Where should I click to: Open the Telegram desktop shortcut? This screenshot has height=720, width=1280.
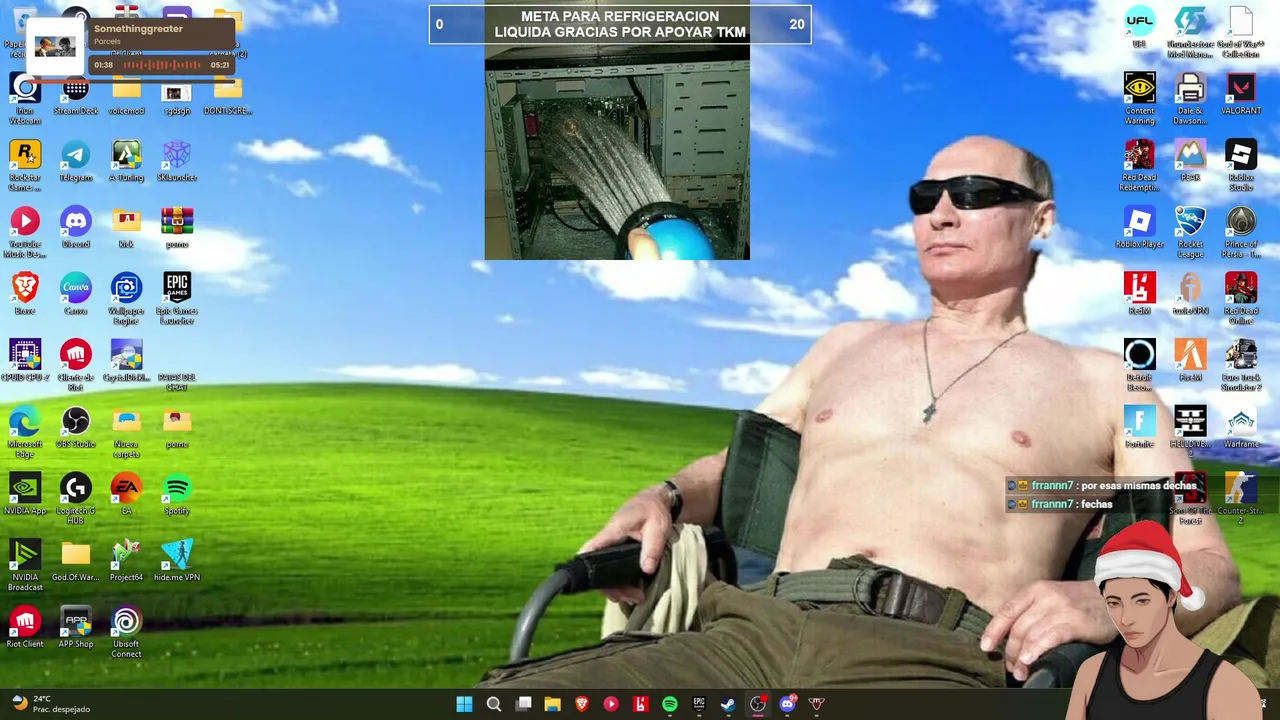76,162
